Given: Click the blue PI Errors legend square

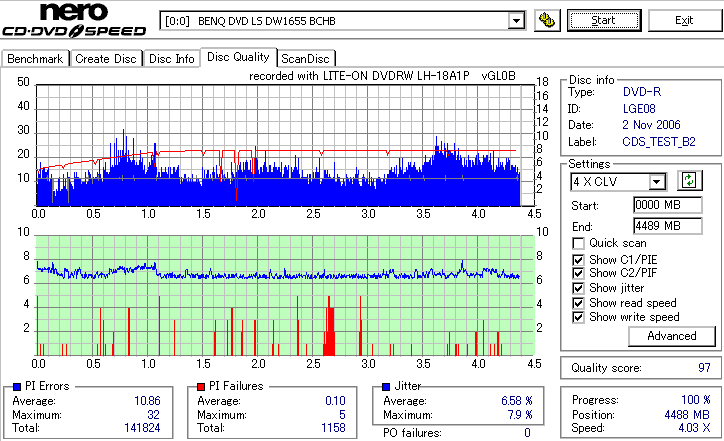Looking at the screenshot, I should click(18, 387).
